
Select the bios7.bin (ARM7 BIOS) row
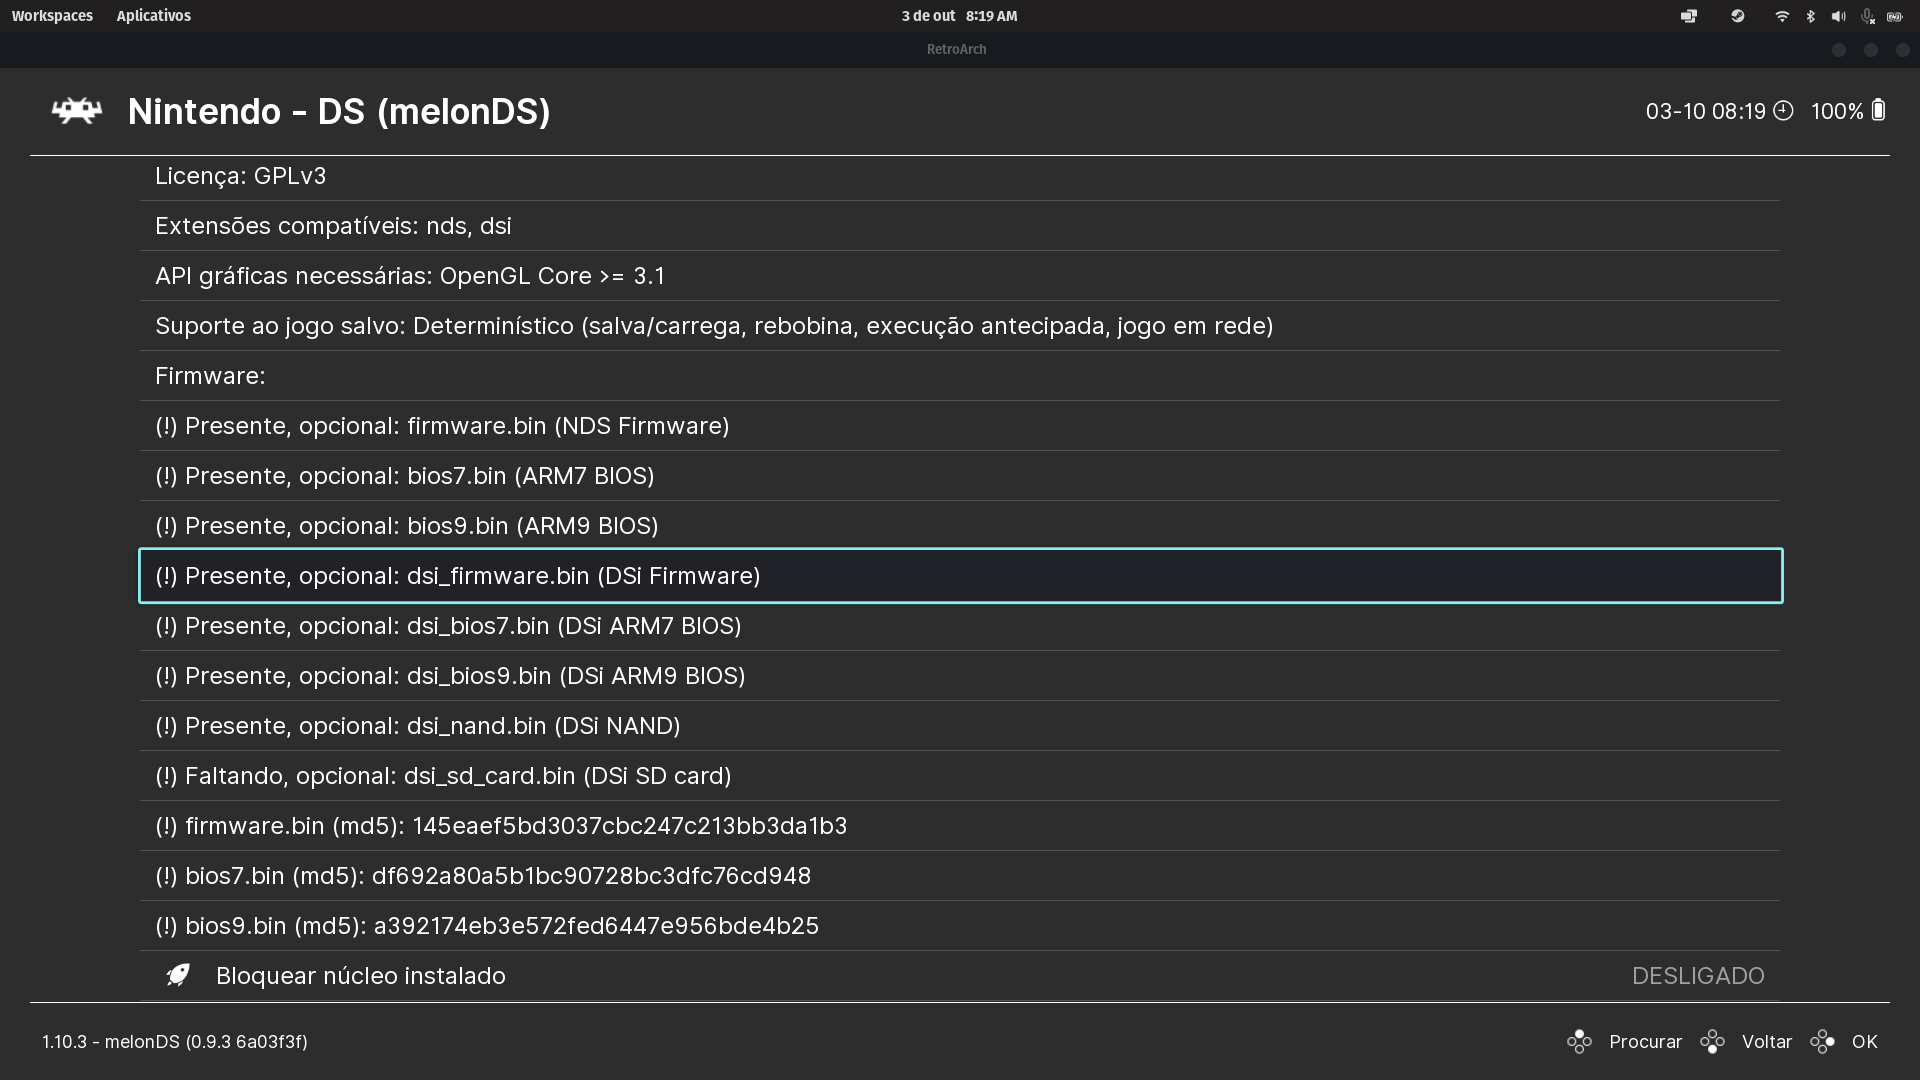point(960,476)
